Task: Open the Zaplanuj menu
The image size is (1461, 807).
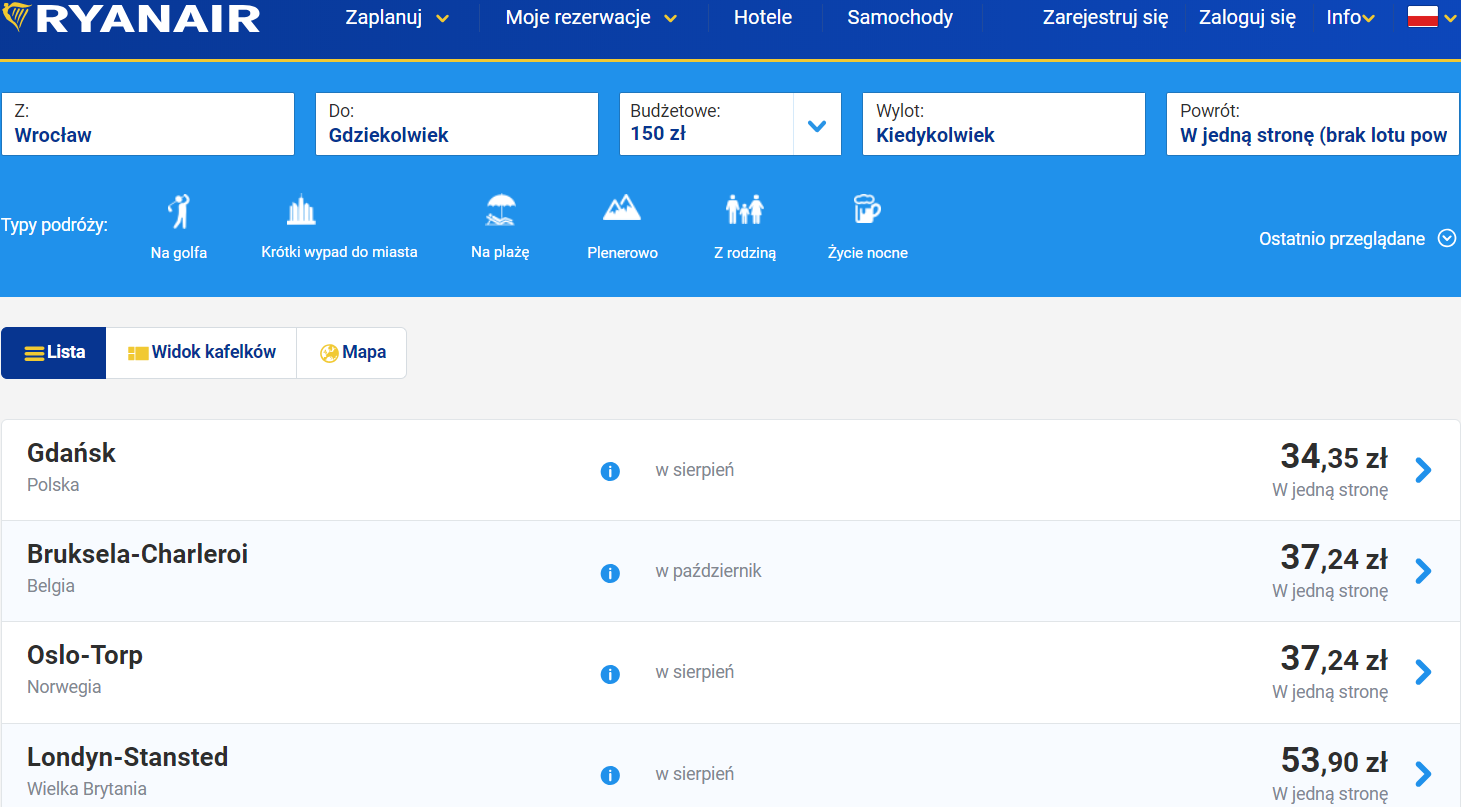Action: [396, 18]
